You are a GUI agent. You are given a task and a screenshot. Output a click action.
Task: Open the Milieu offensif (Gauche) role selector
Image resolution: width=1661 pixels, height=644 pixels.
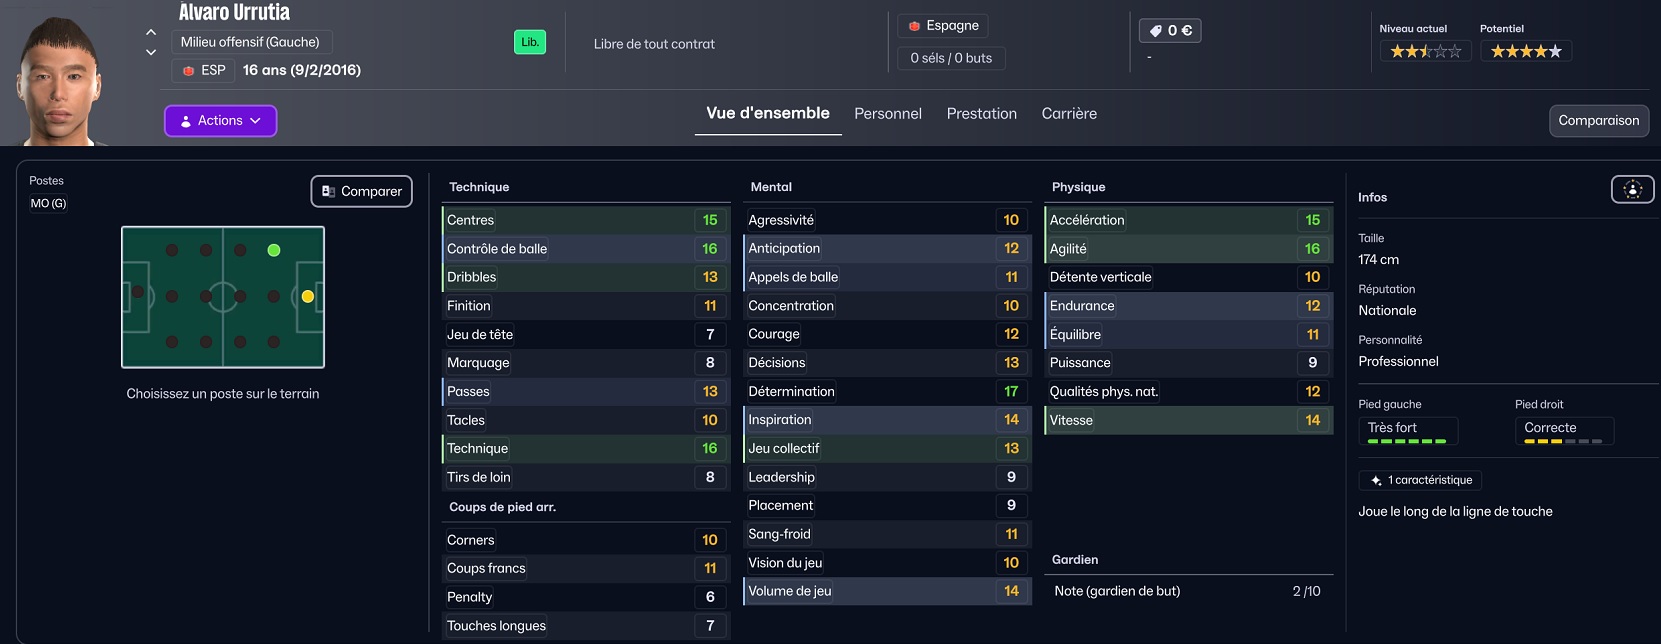(x=250, y=42)
